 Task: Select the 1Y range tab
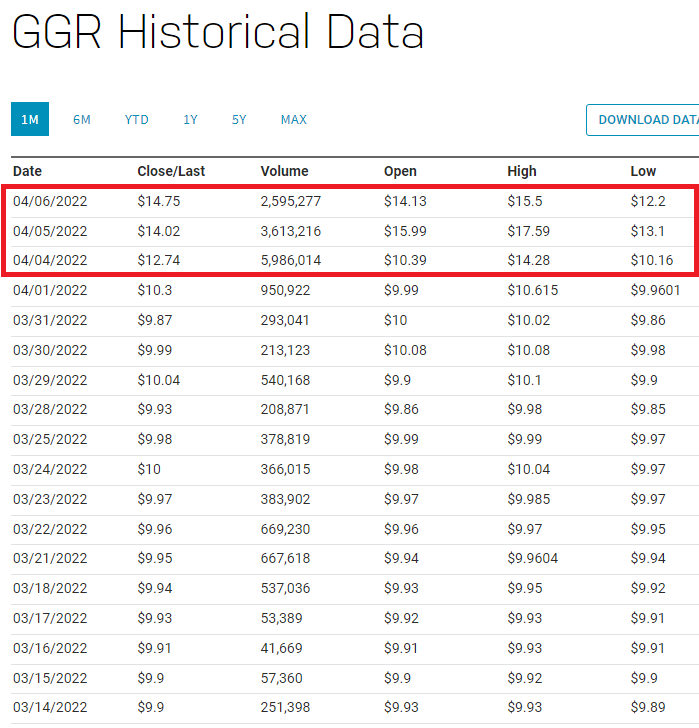tap(190, 120)
